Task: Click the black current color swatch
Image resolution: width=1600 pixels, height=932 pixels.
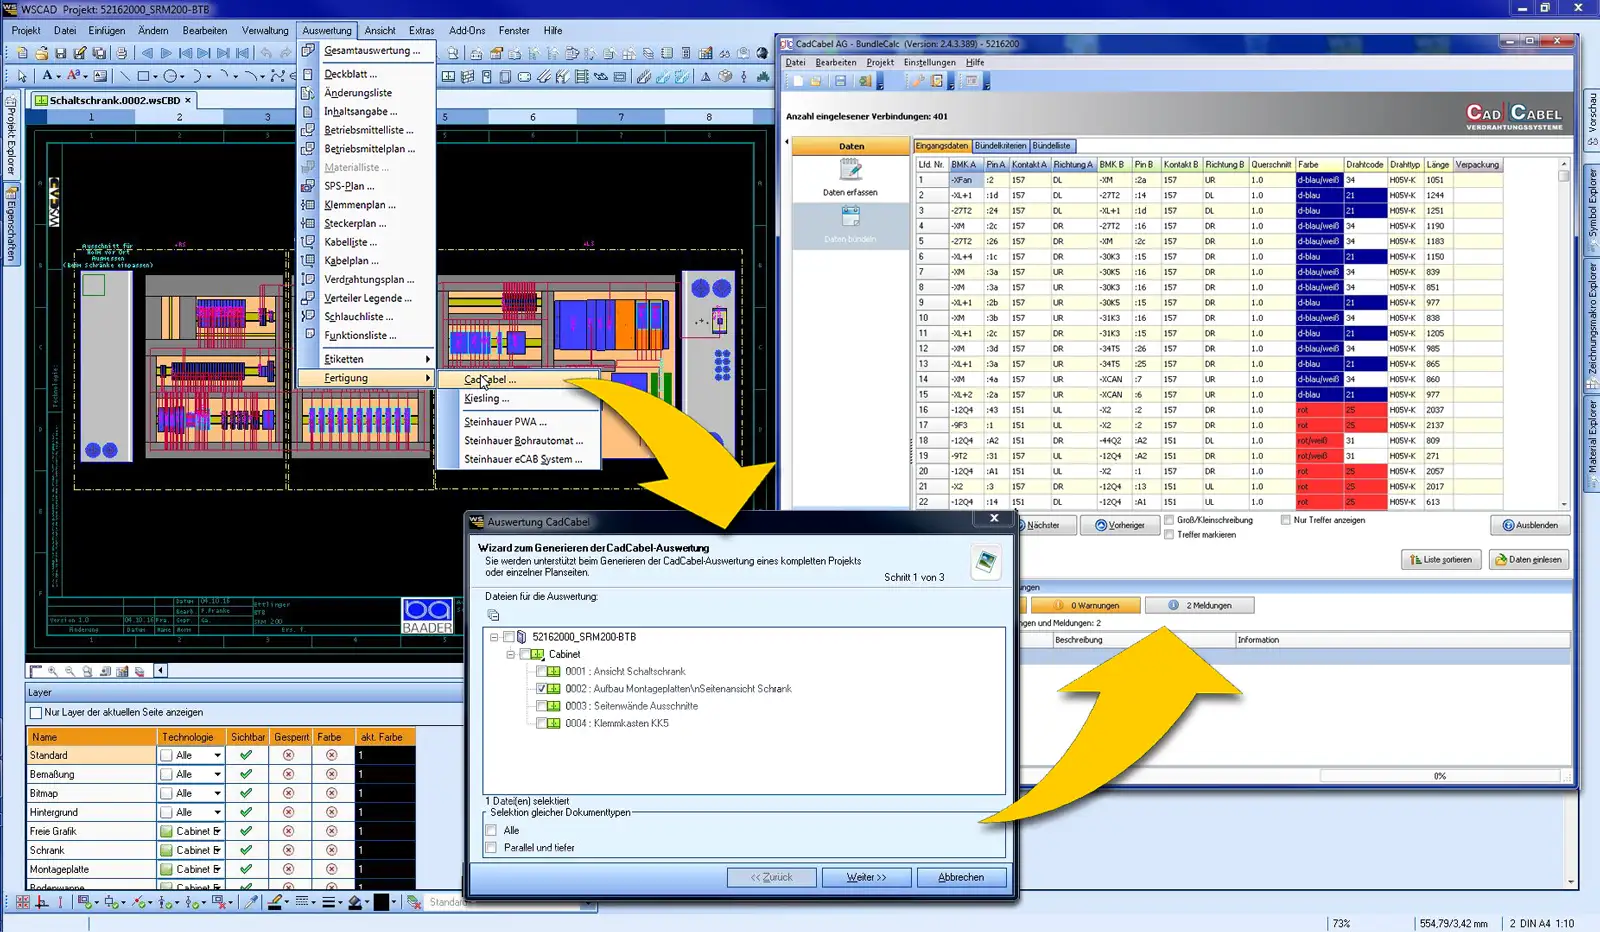Action: point(381,902)
